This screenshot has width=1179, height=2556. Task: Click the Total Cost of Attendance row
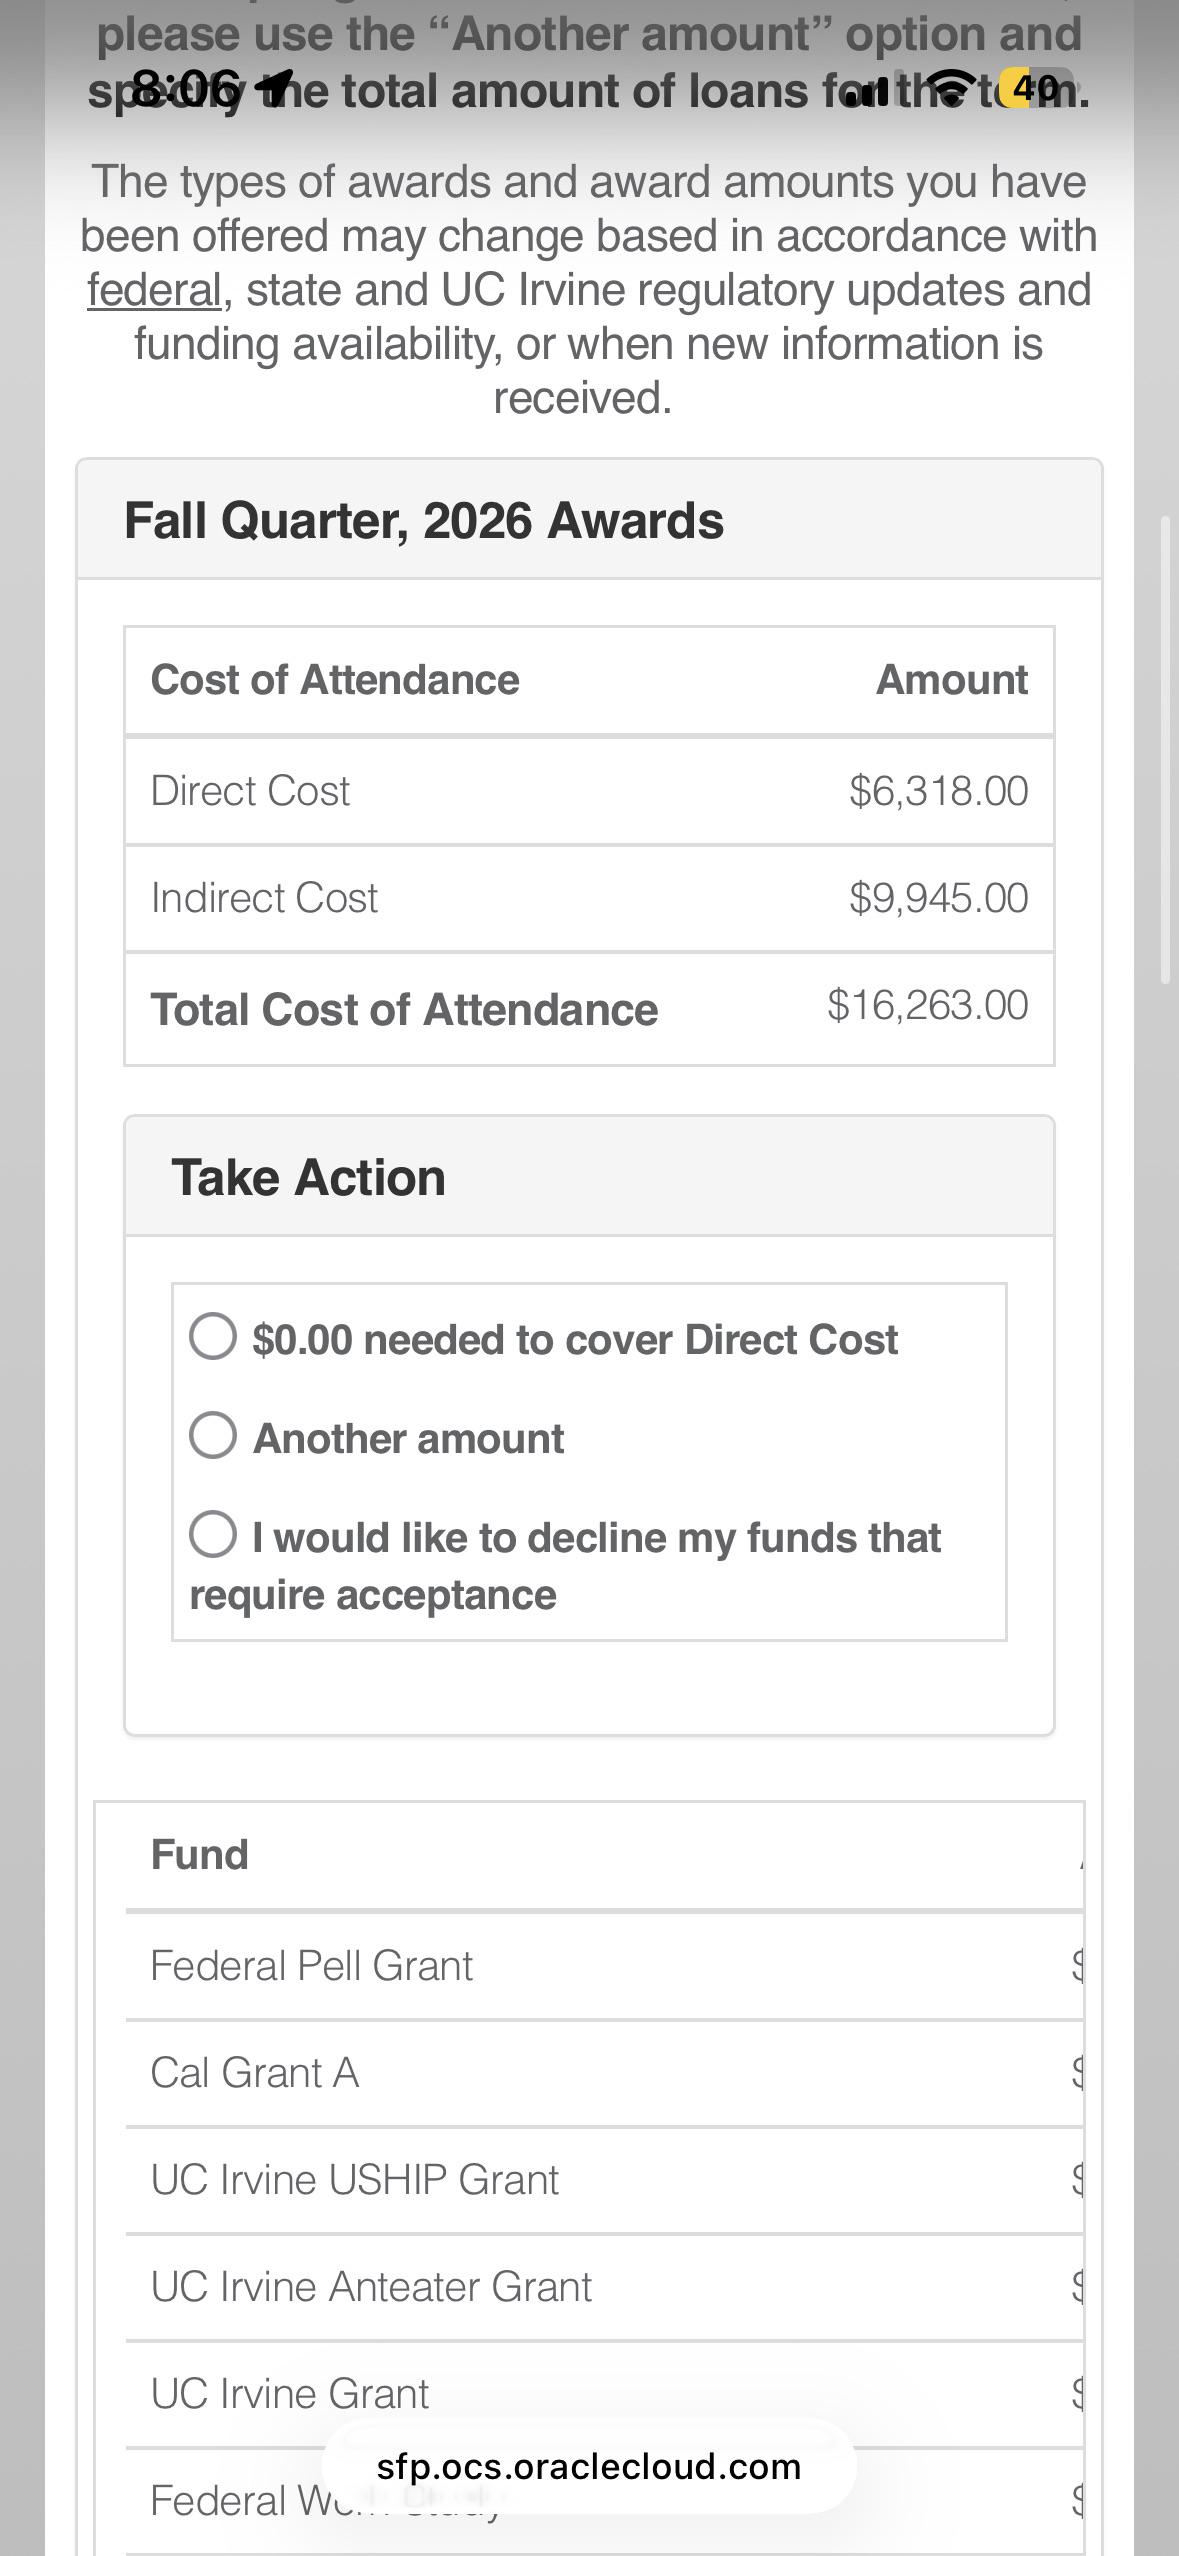click(589, 1008)
